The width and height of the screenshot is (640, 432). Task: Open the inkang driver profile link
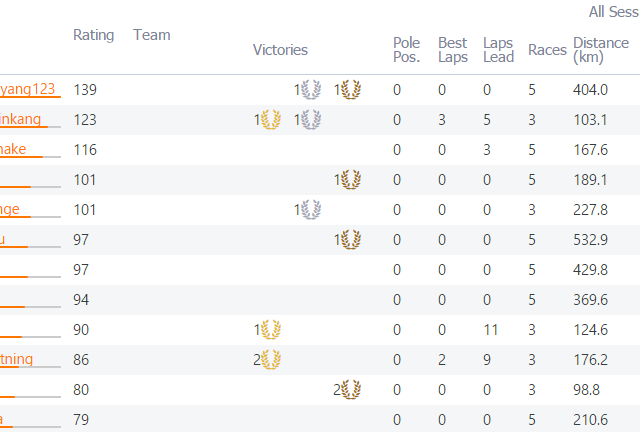pos(20,119)
